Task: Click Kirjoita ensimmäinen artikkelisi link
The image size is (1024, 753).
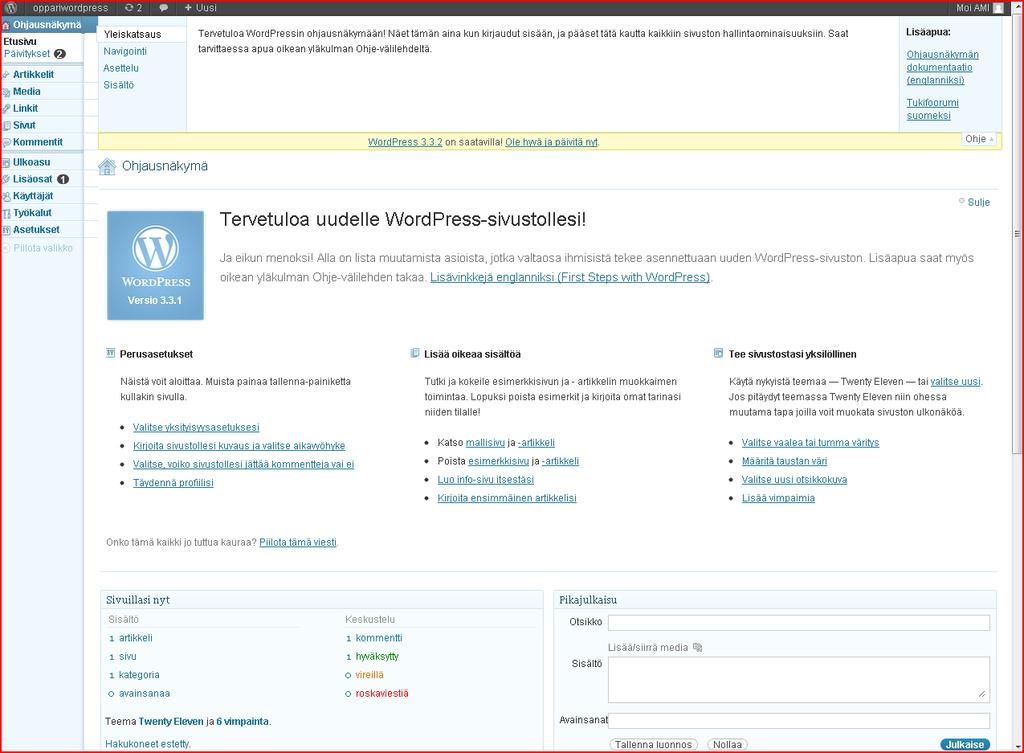Action: coord(507,498)
